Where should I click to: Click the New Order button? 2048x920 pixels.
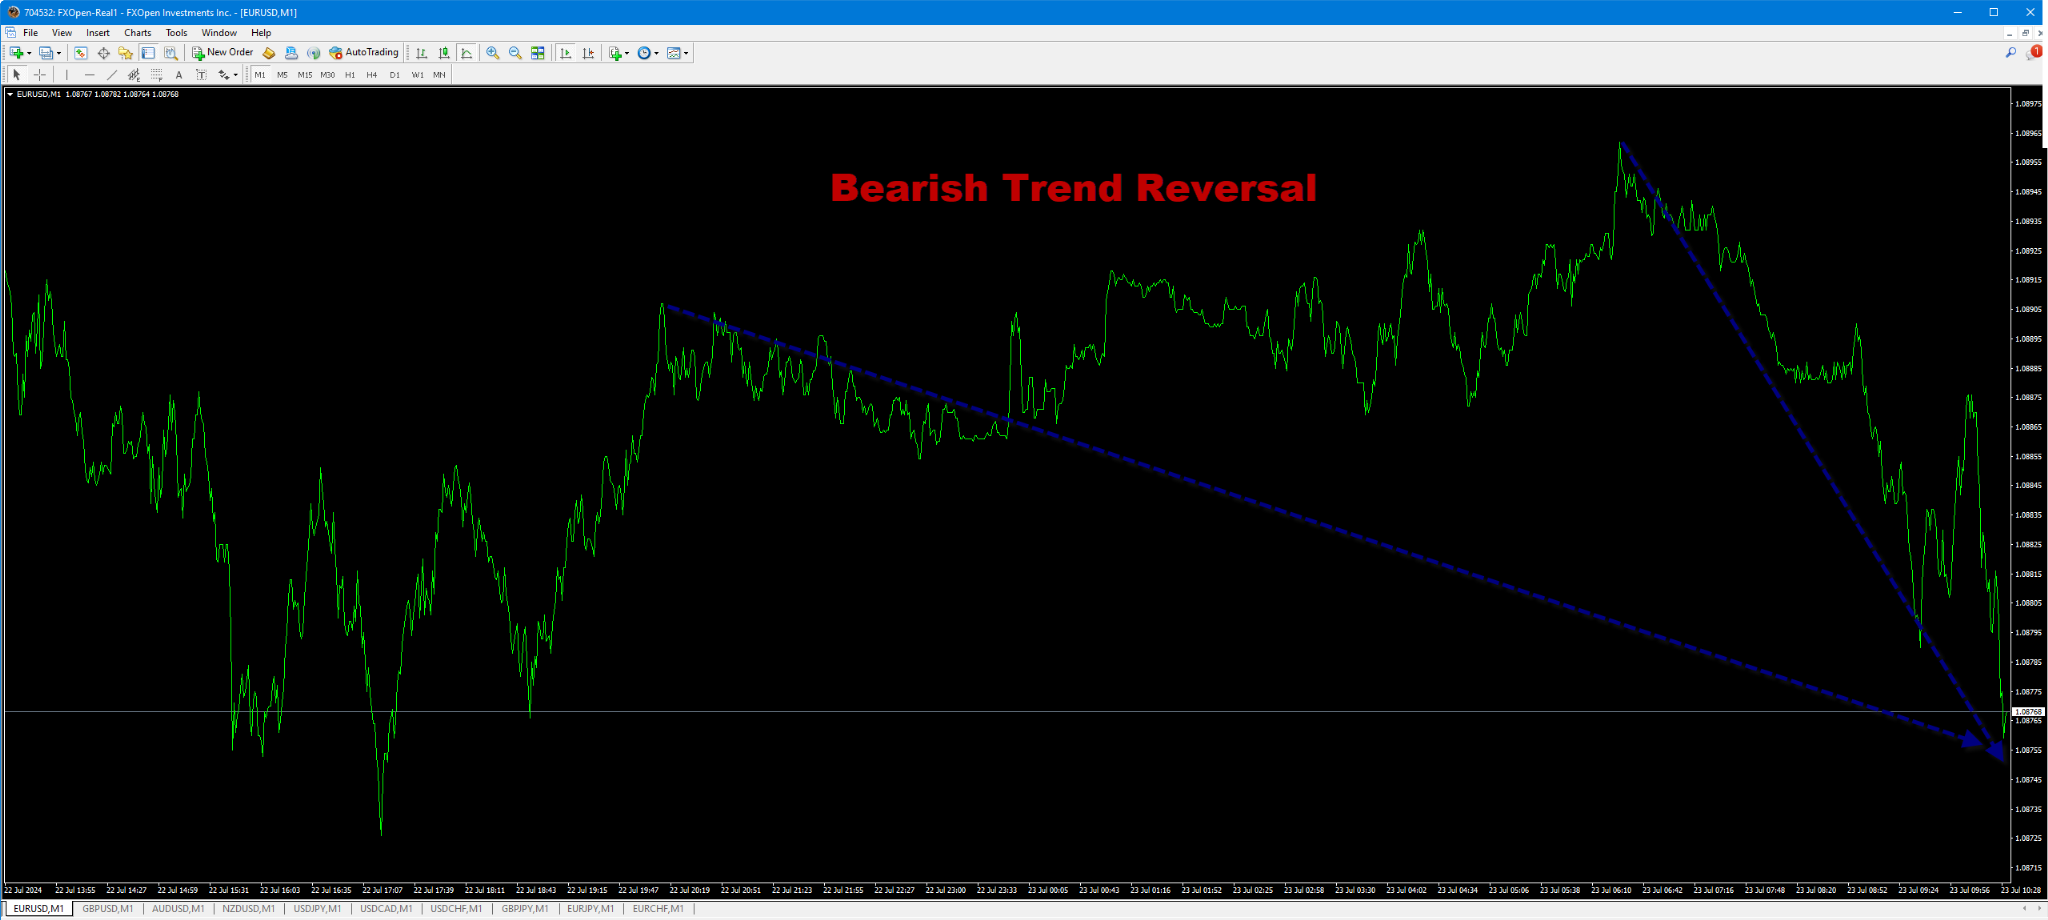point(223,53)
